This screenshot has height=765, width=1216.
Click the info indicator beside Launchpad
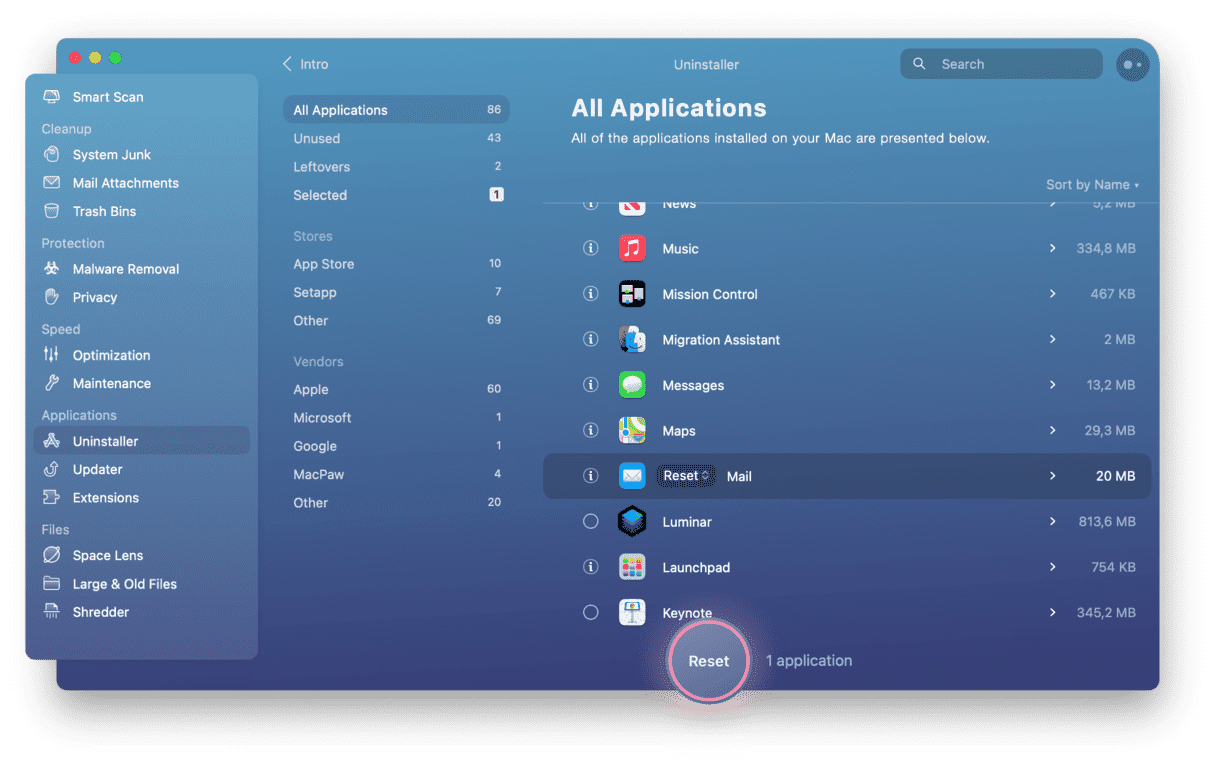coord(591,567)
